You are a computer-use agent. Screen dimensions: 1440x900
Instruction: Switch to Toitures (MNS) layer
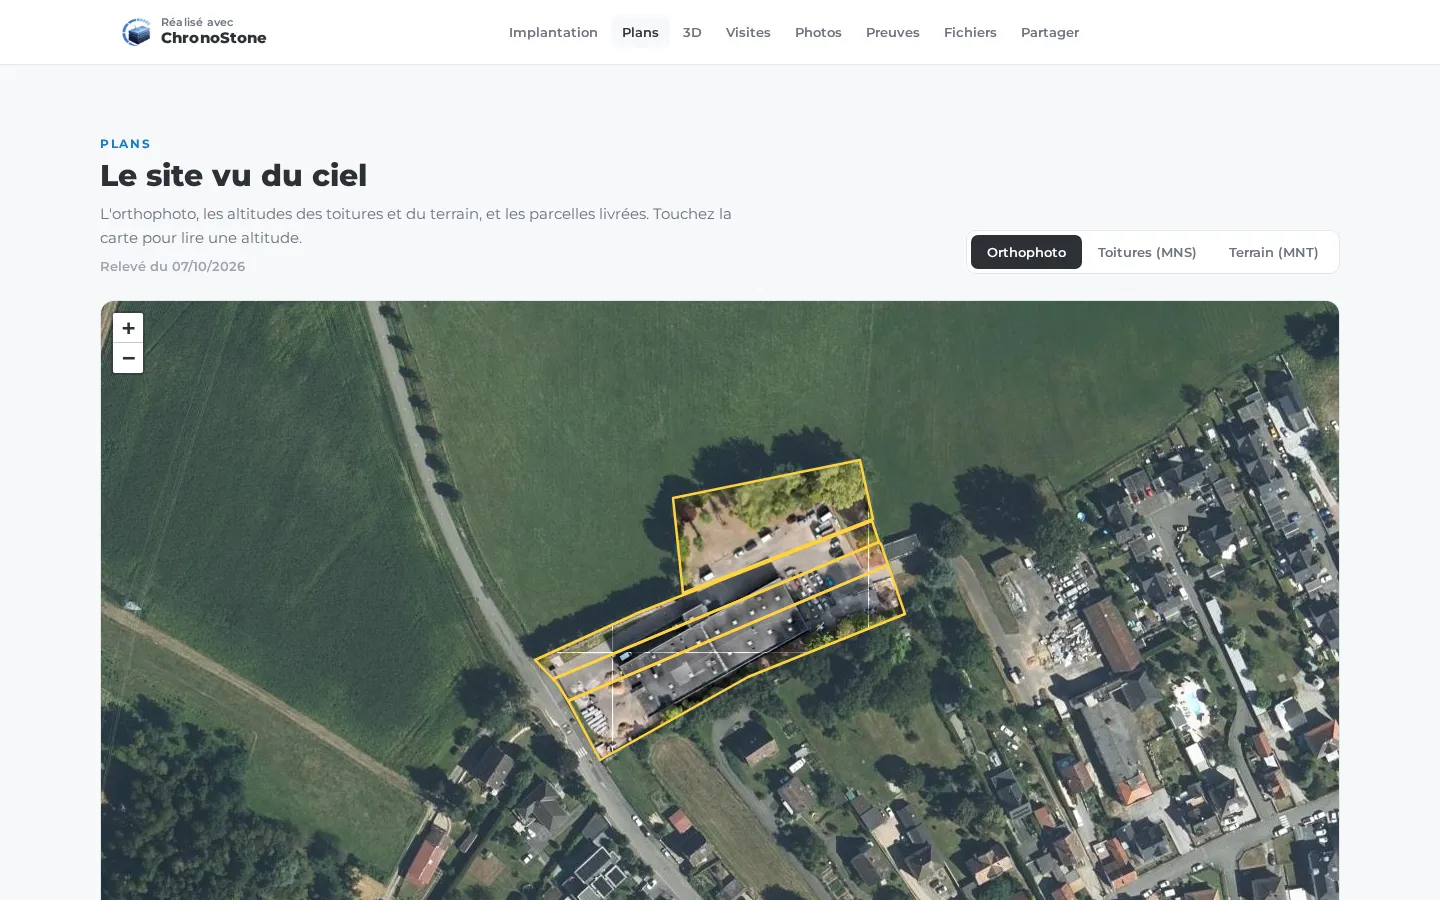(x=1147, y=252)
